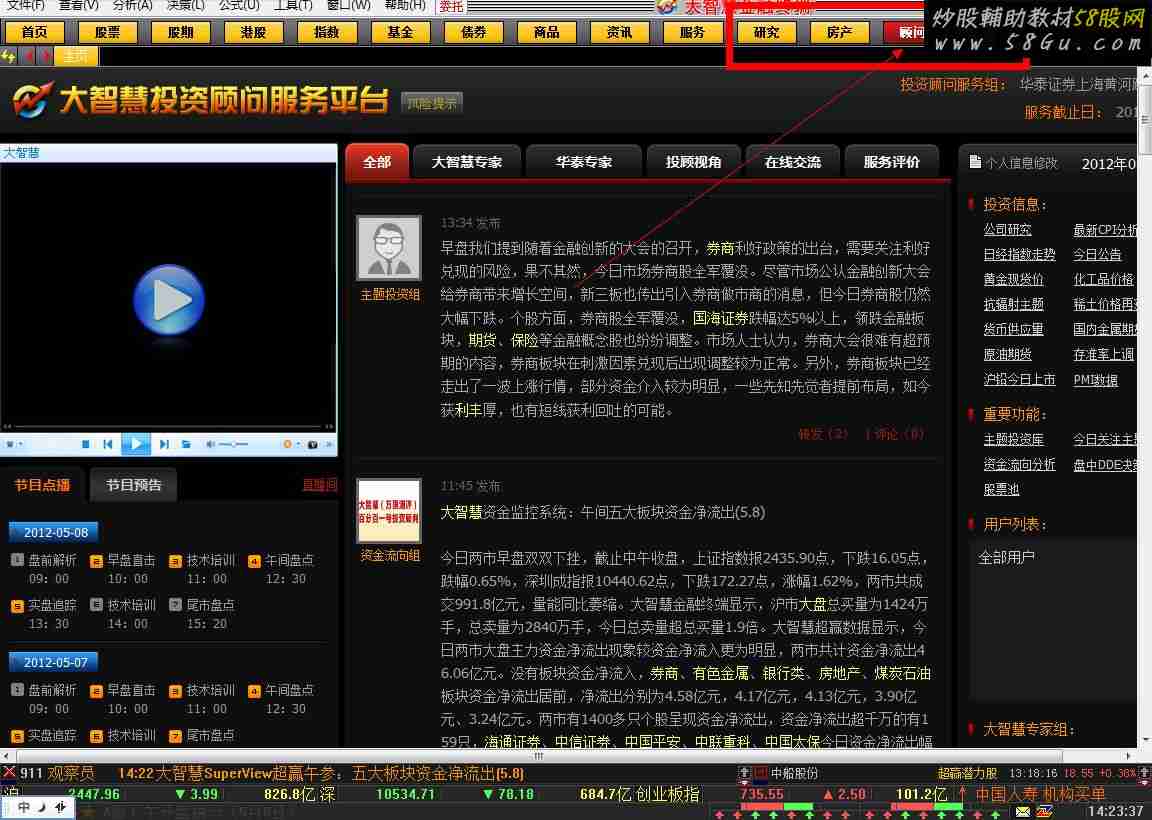Click the refresh arrows icon left of the red back arrow
The height and width of the screenshot is (820, 1152).
[8, 56]
